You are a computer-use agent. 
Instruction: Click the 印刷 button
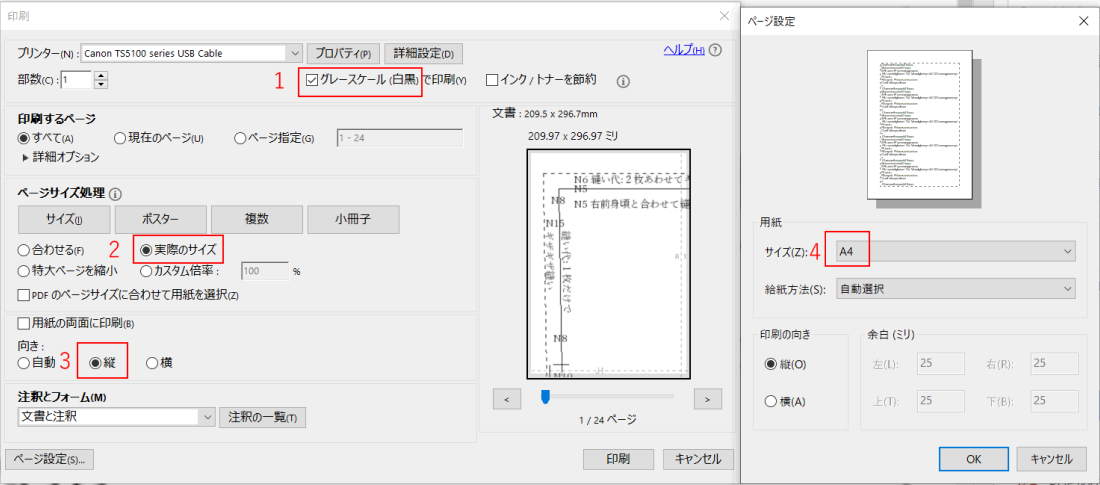[618, 459]
